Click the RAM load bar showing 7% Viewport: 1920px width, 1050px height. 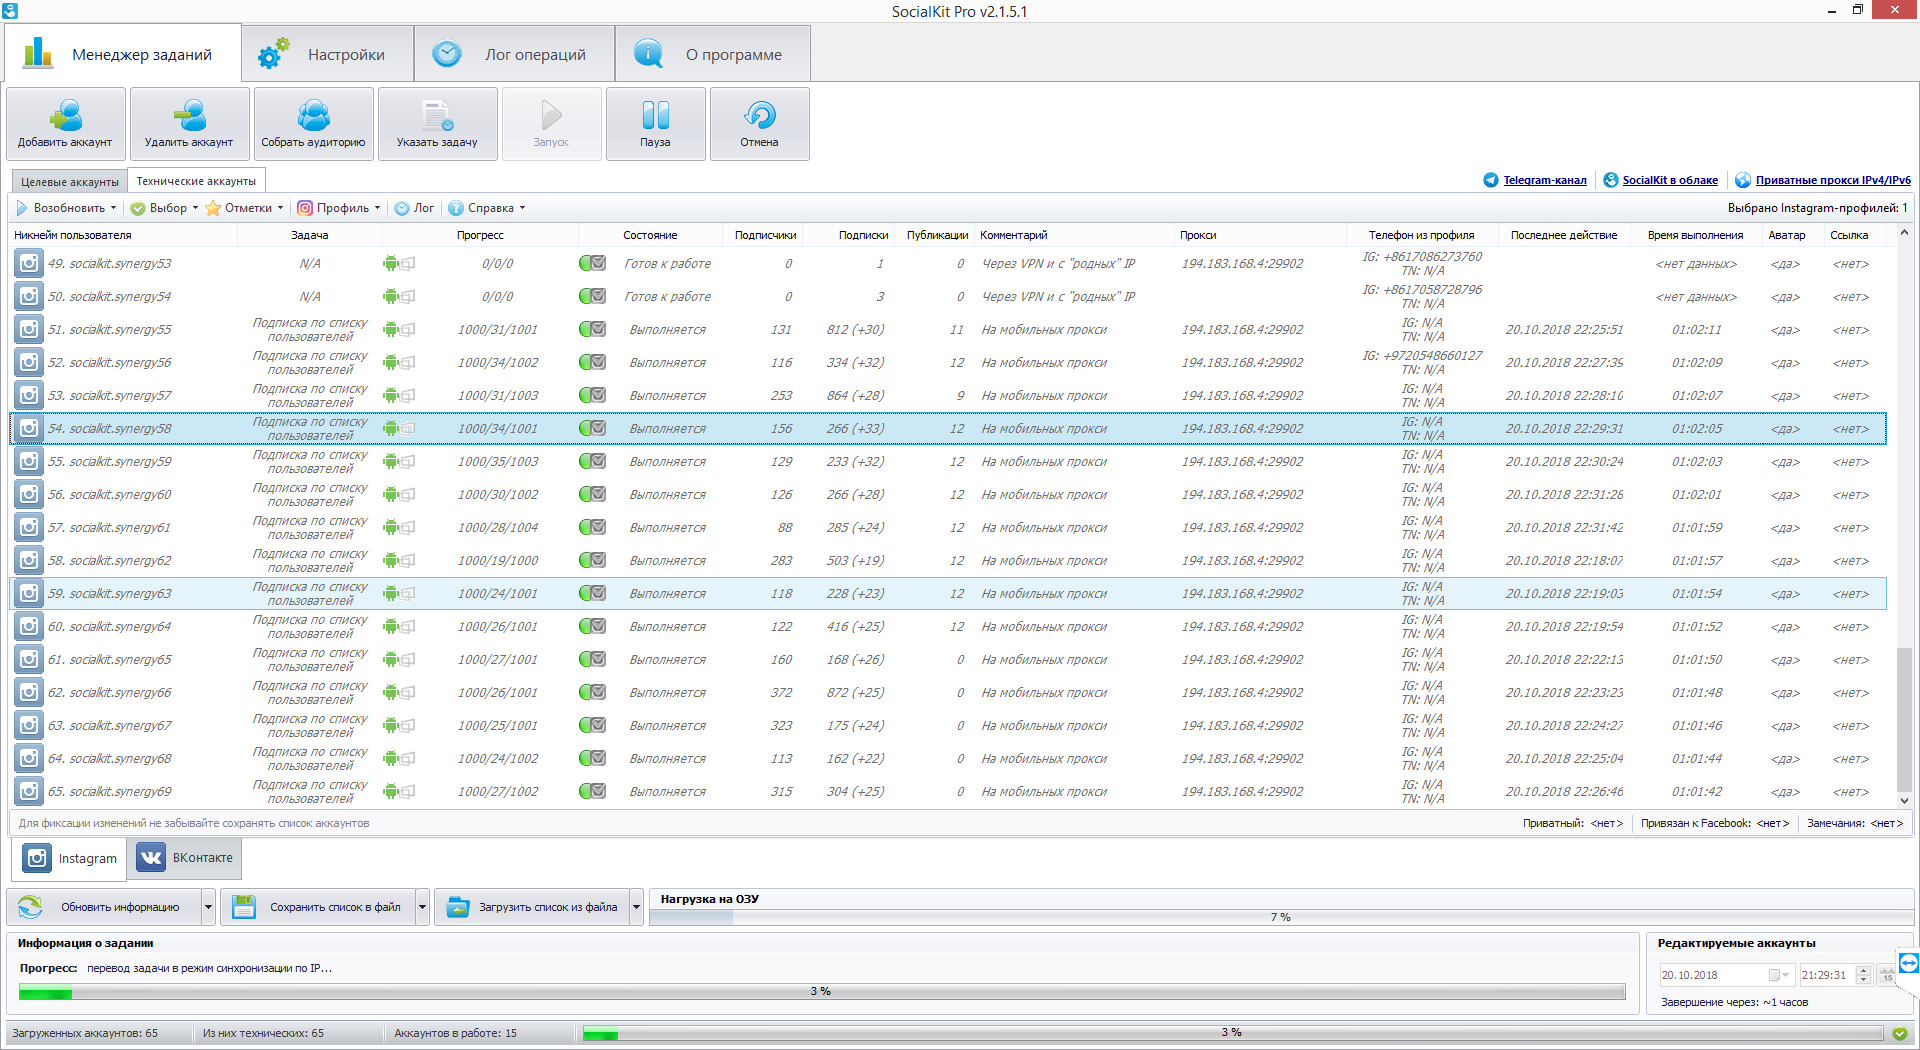coord(1281,917)
